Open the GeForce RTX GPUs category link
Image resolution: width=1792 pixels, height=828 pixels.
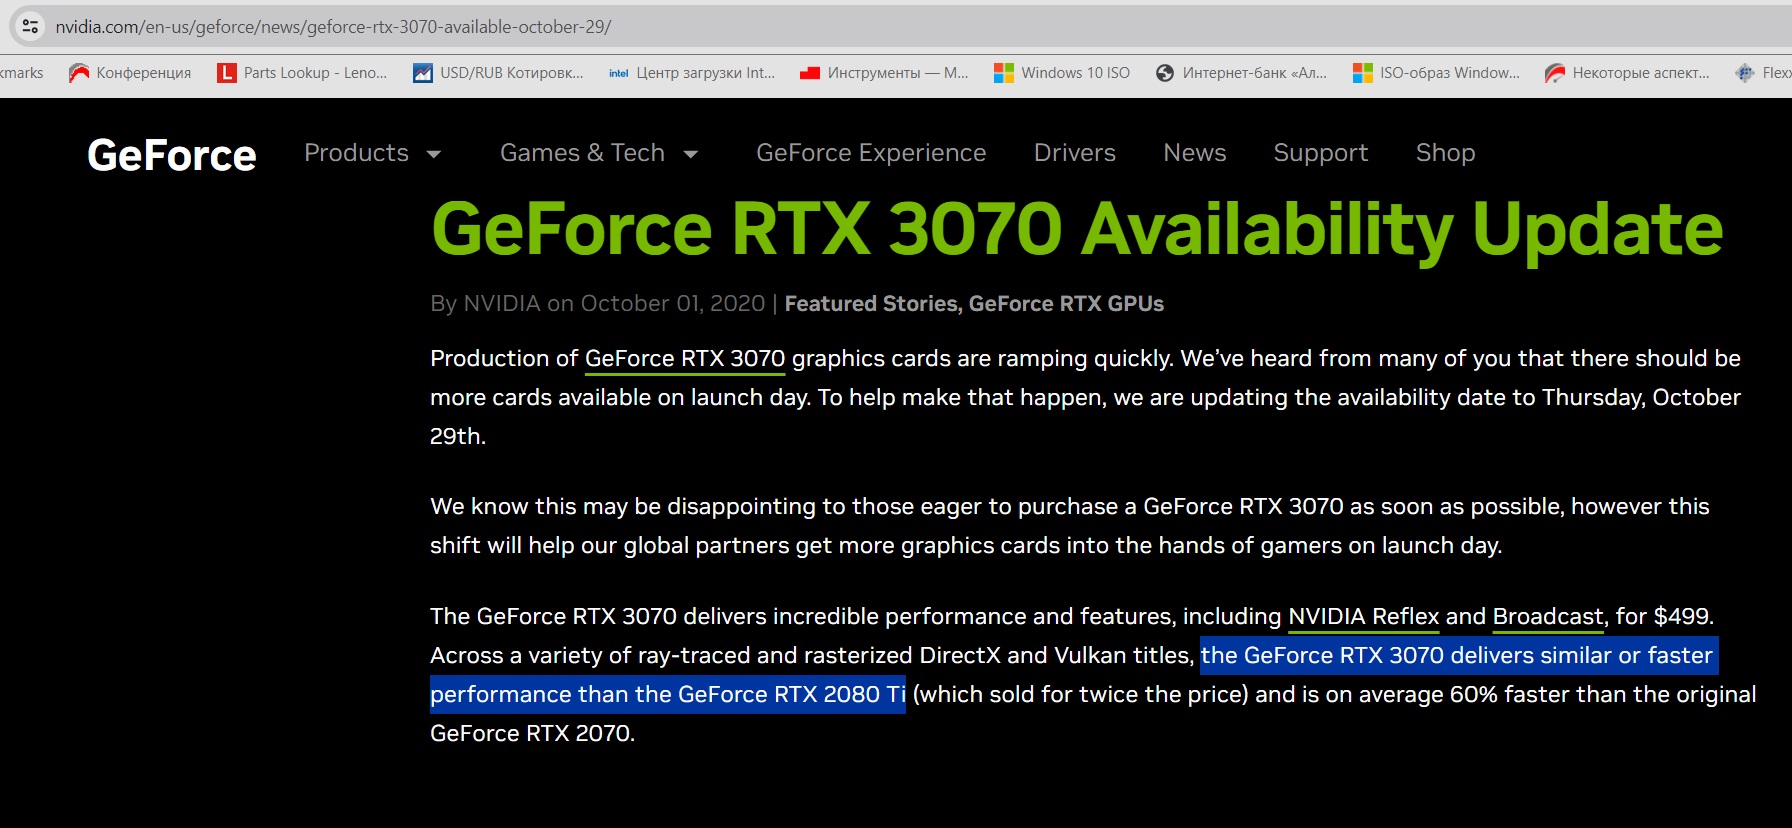click(1066, 304)
